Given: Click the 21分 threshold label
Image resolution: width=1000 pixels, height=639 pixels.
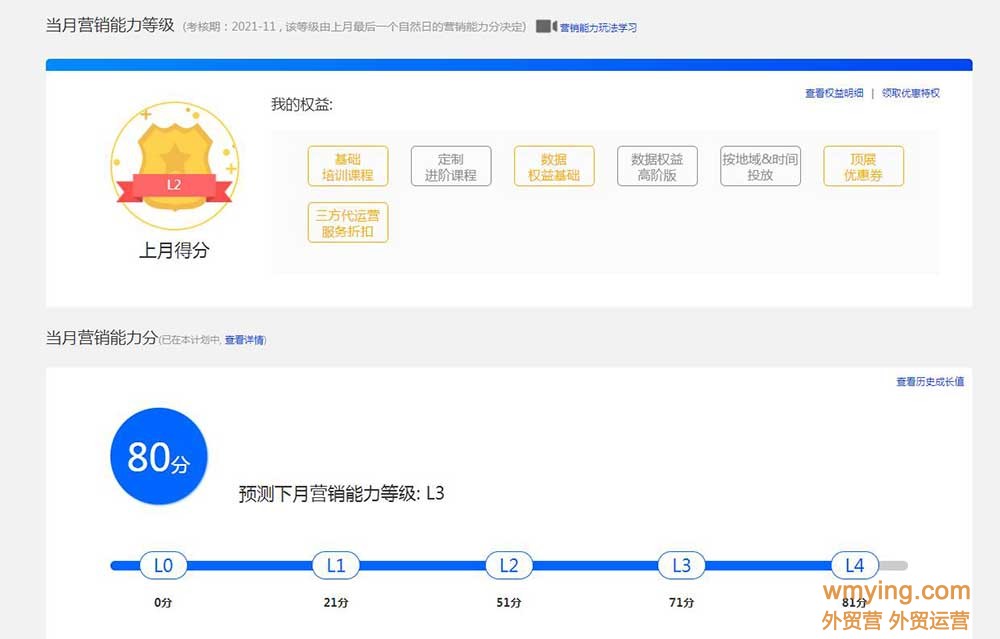Looking at the screenshot, I should 335,602.
